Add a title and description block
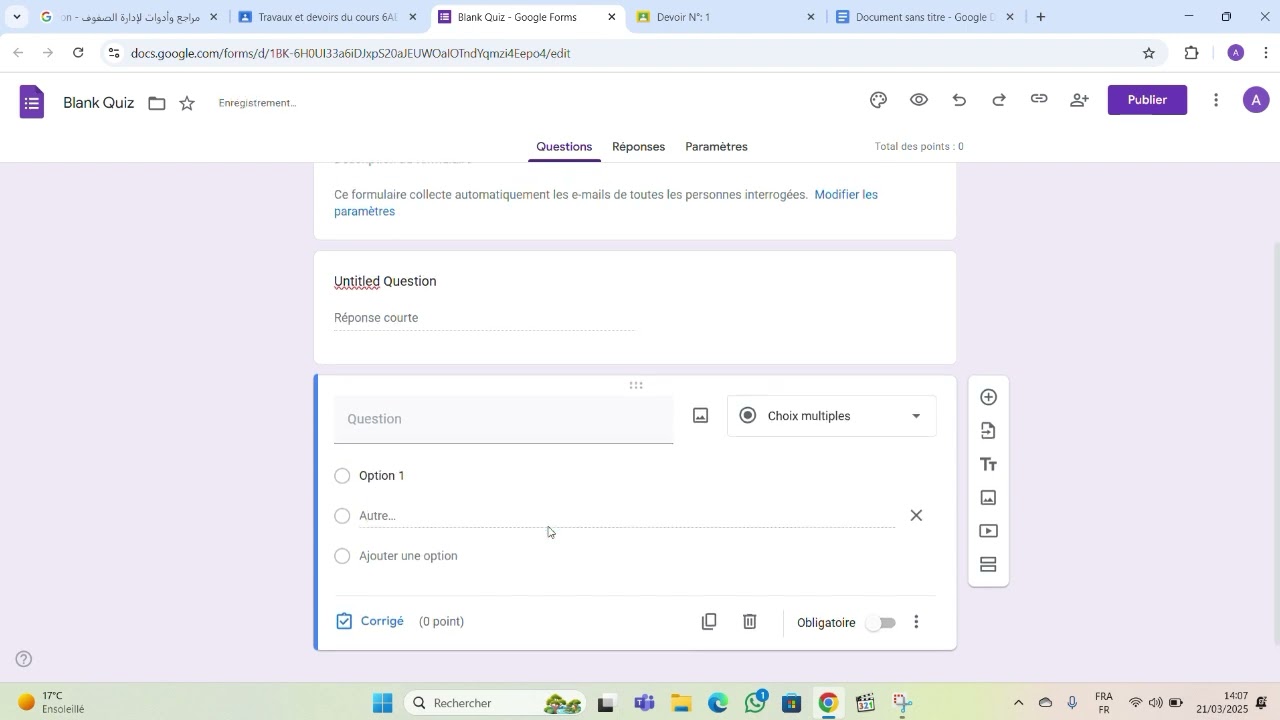Image resolution: width=1280 pixels, height=720 pixels. click(x=988, y=465)
